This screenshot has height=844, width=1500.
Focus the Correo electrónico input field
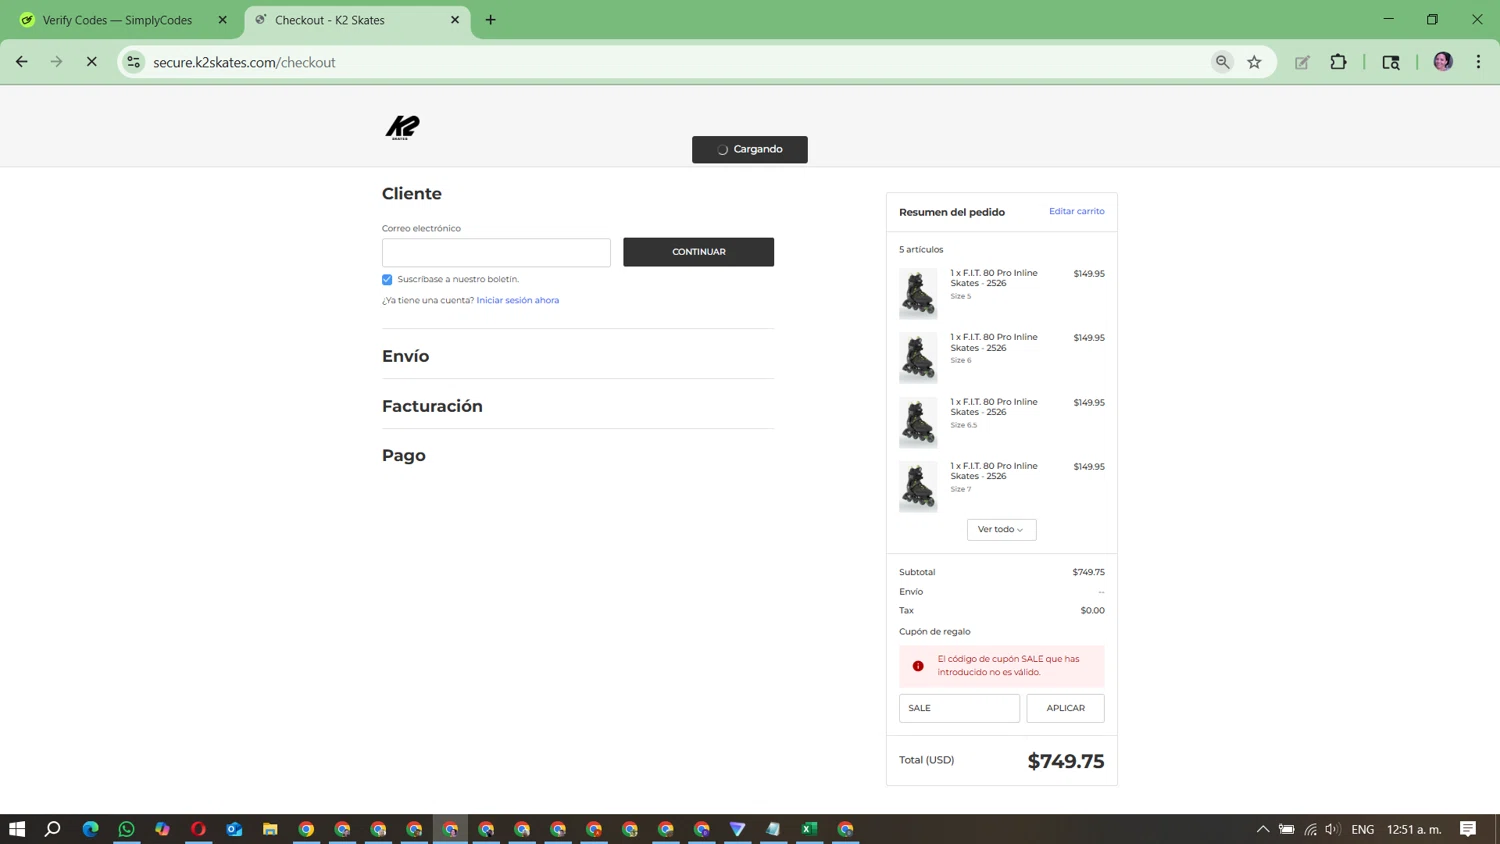(x=496, y=252)
